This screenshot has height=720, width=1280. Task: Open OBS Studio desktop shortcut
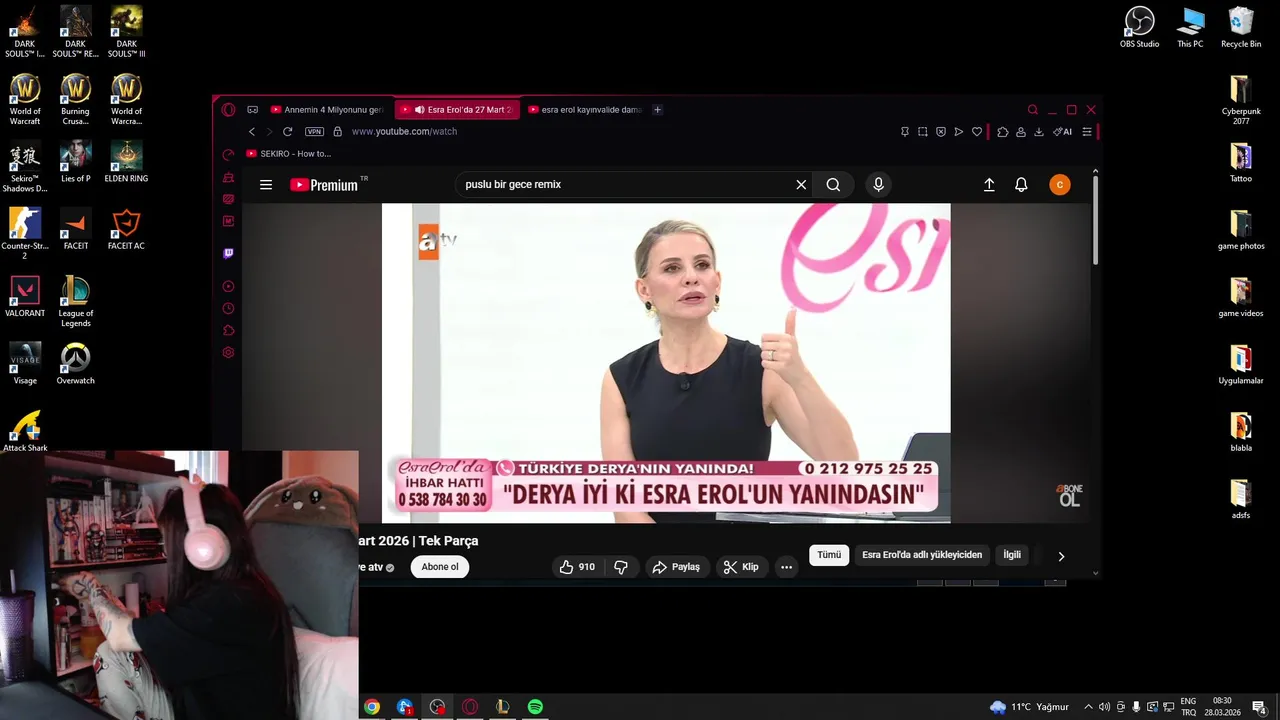[1139, 28]
